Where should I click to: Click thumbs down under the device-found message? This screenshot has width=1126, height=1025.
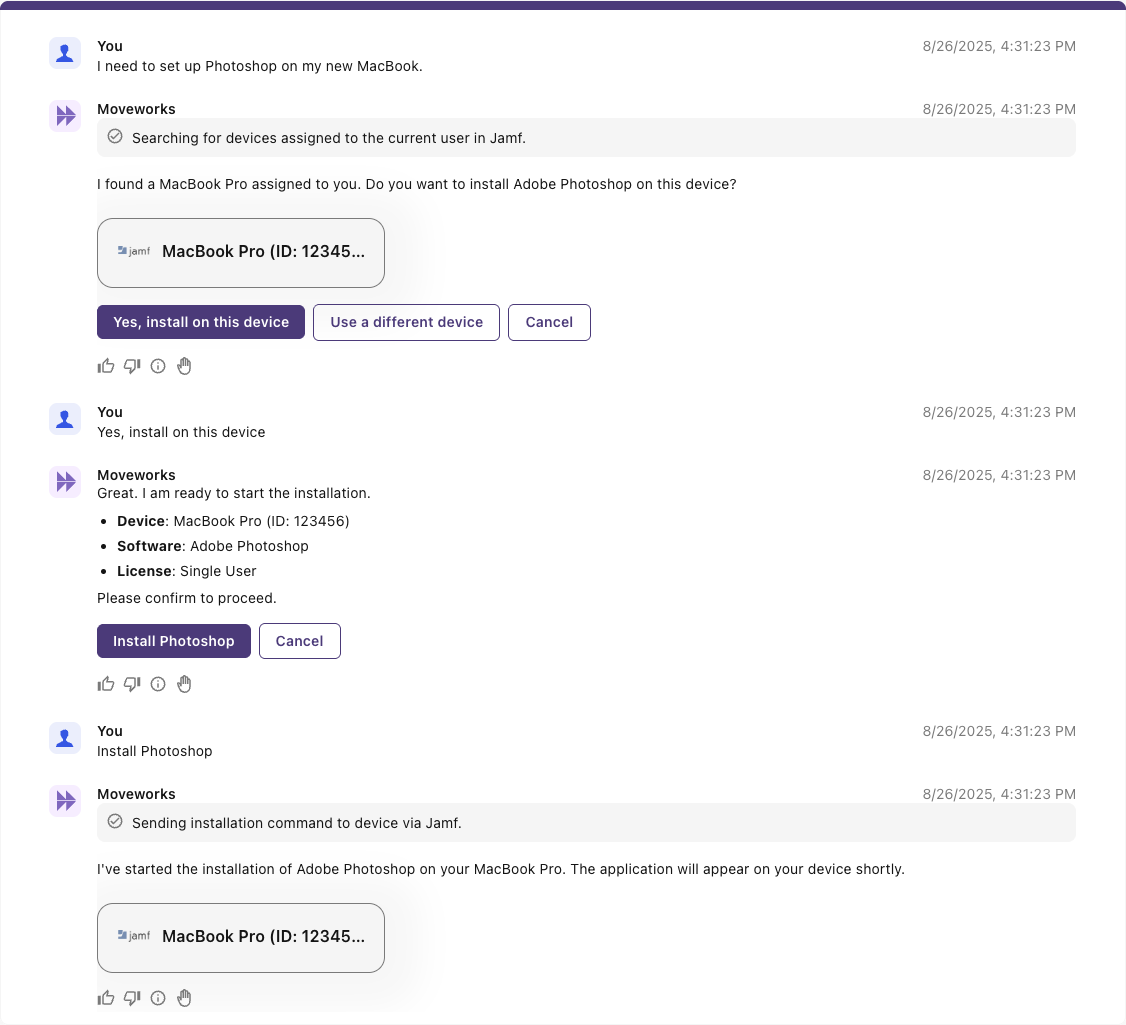tap(132, 366)
